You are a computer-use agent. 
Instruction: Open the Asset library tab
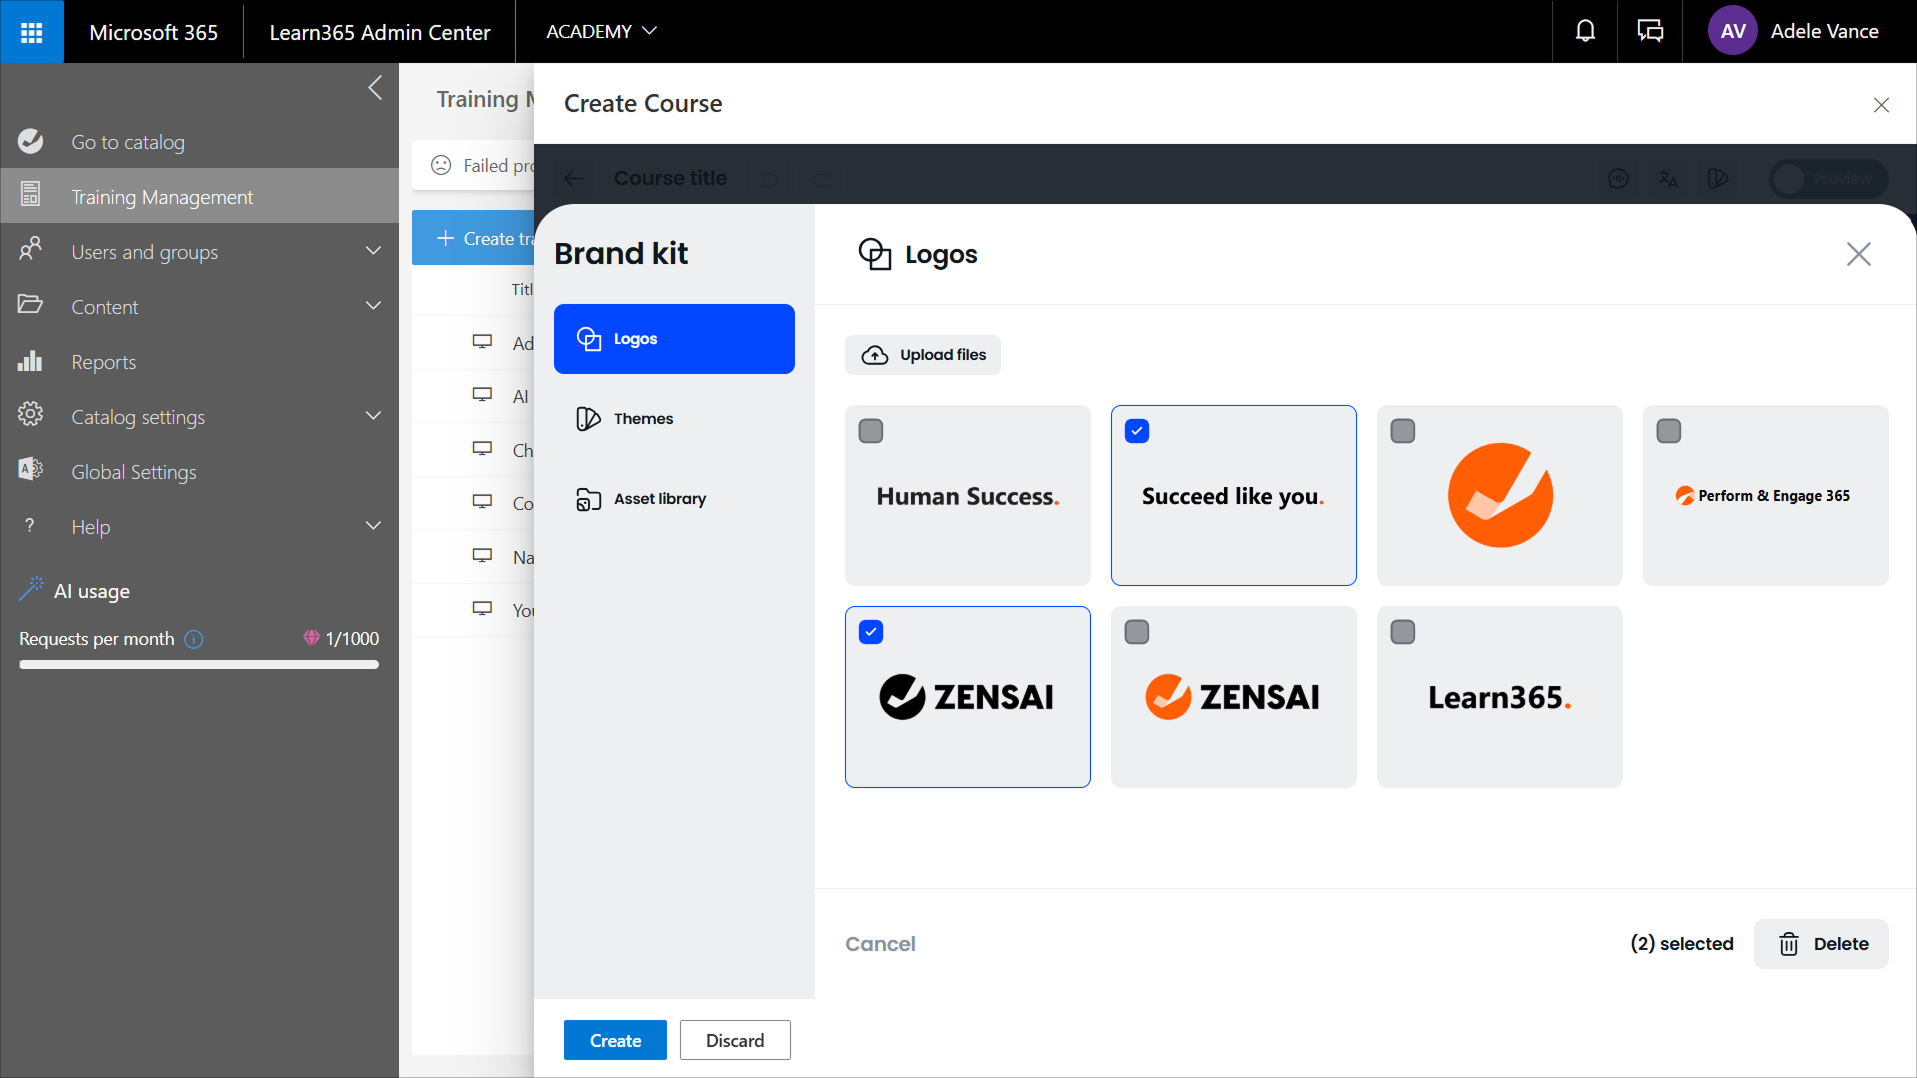[x=659, y=499]
